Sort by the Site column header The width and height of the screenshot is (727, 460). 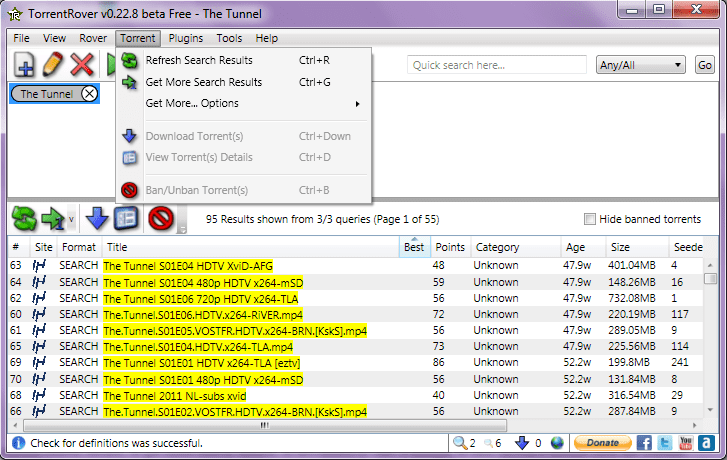click(44, 247)
